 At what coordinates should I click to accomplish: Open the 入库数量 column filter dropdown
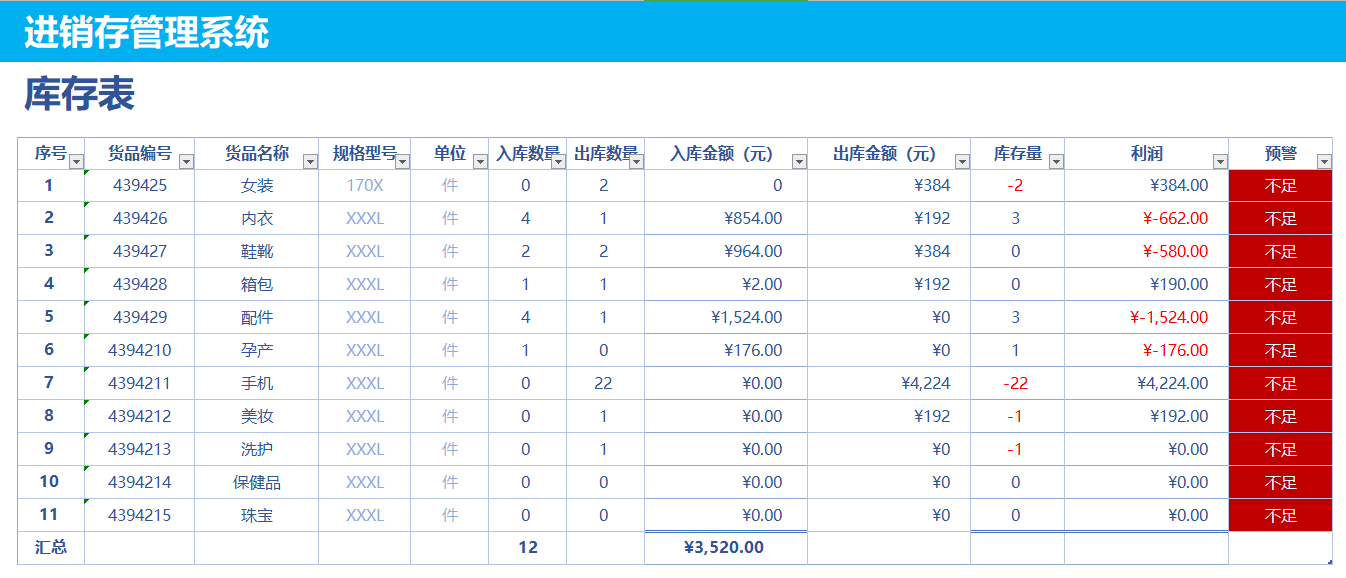click(x=558, y=161)
